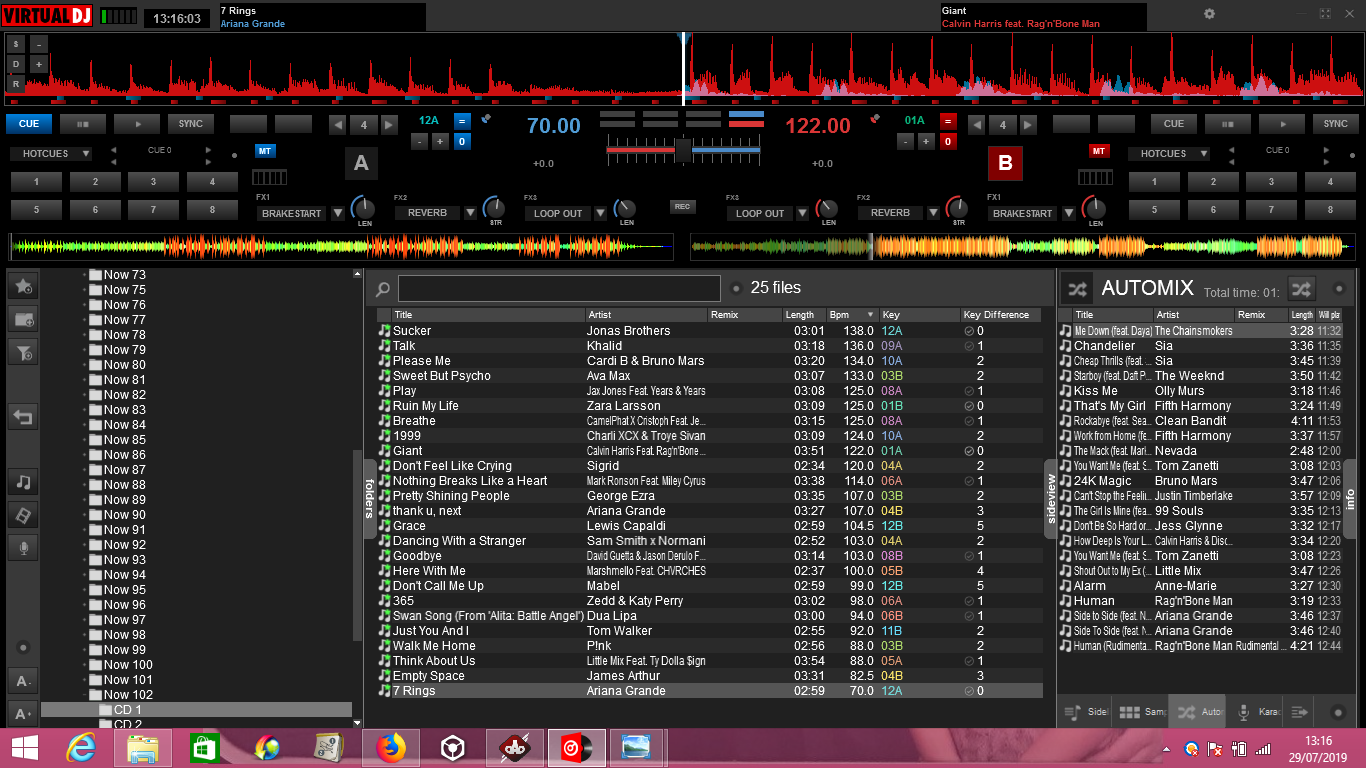The width and height of the screenshot is (1366, 768).
Task: Show music files using the note icon
Action: [23, 482]
